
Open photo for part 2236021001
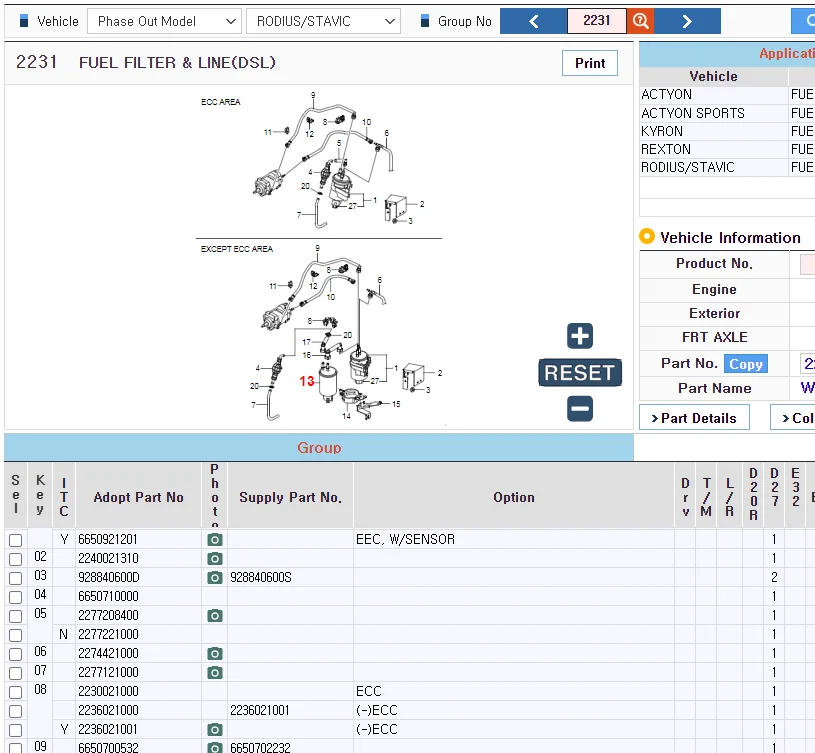point(215,730)
